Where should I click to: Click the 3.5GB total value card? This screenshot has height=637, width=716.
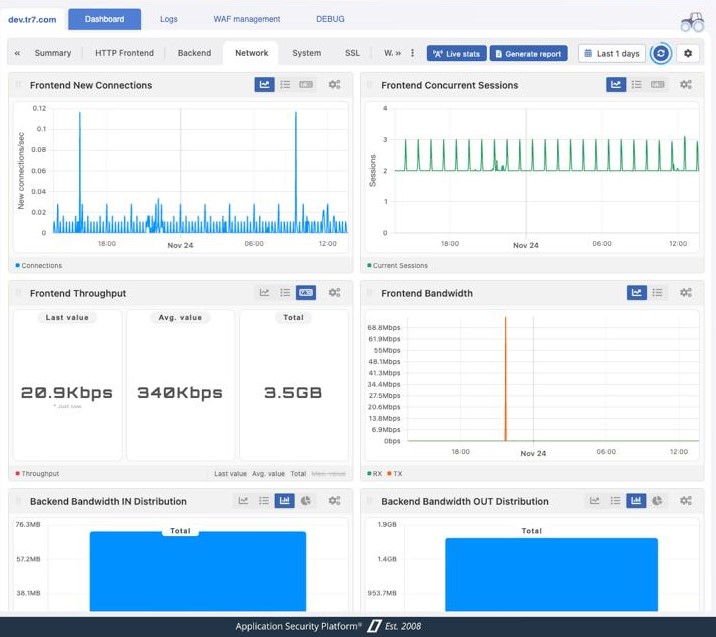click(294, 385)
